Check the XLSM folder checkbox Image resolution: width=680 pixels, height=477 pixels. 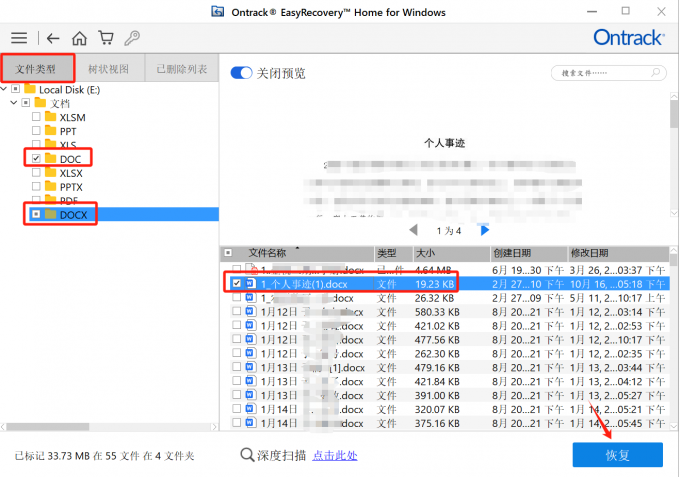click(36, 117)
